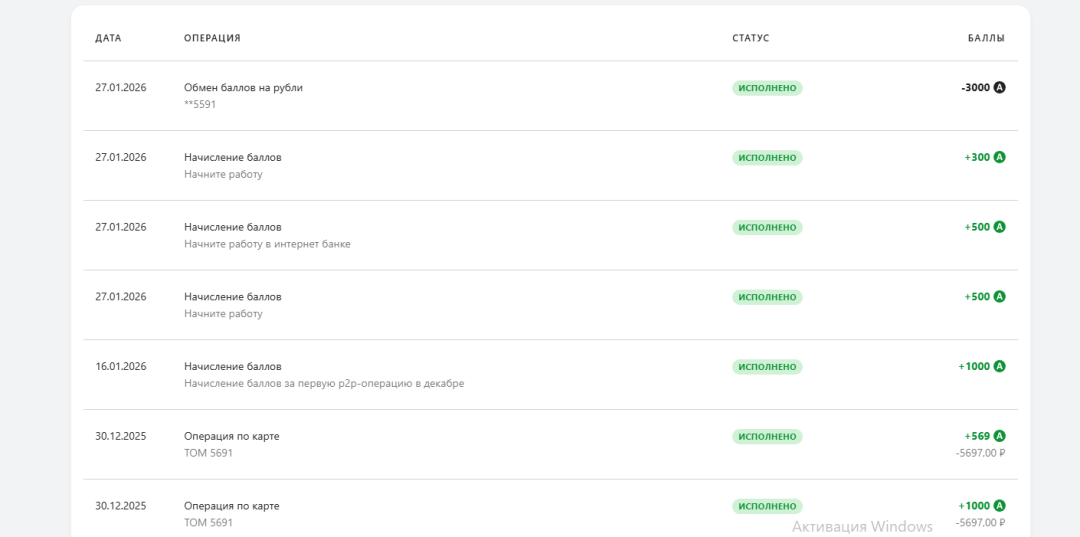Click the -3000 points value
The width and height of the screenshot is (1080, 537).
pyautogui.click(x=975, y=88)
